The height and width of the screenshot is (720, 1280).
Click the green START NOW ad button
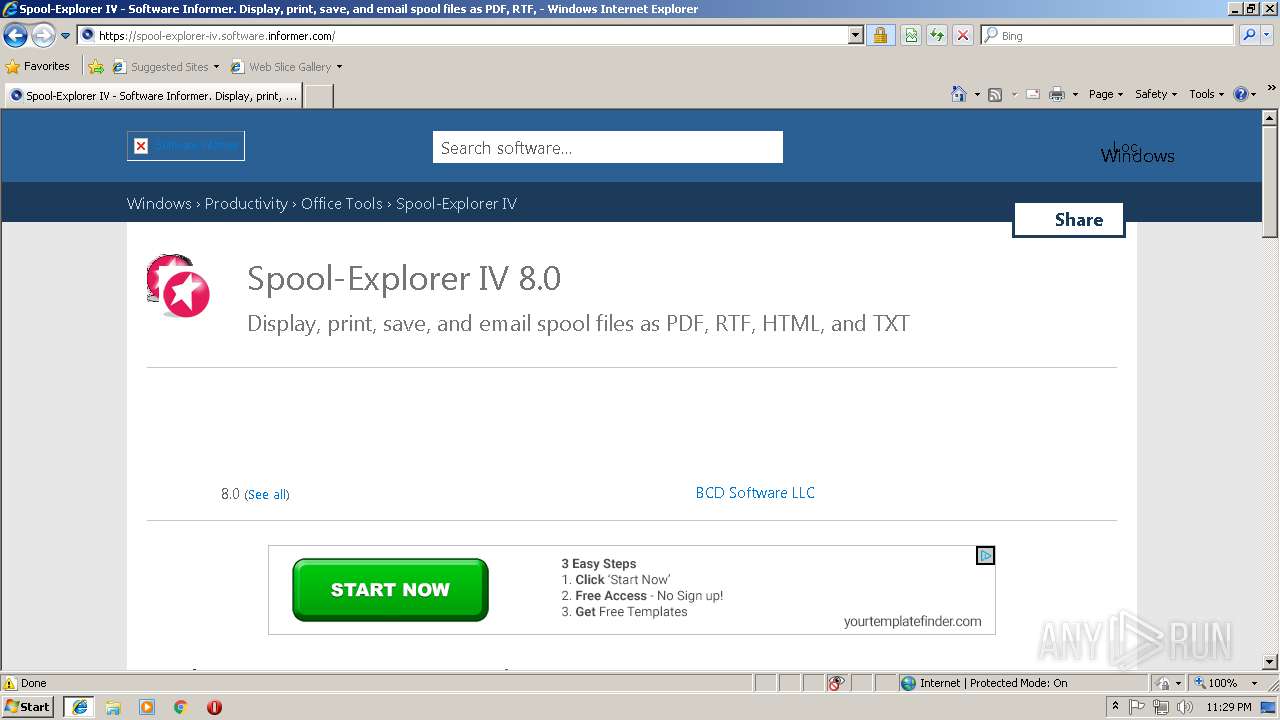[390, 590]
